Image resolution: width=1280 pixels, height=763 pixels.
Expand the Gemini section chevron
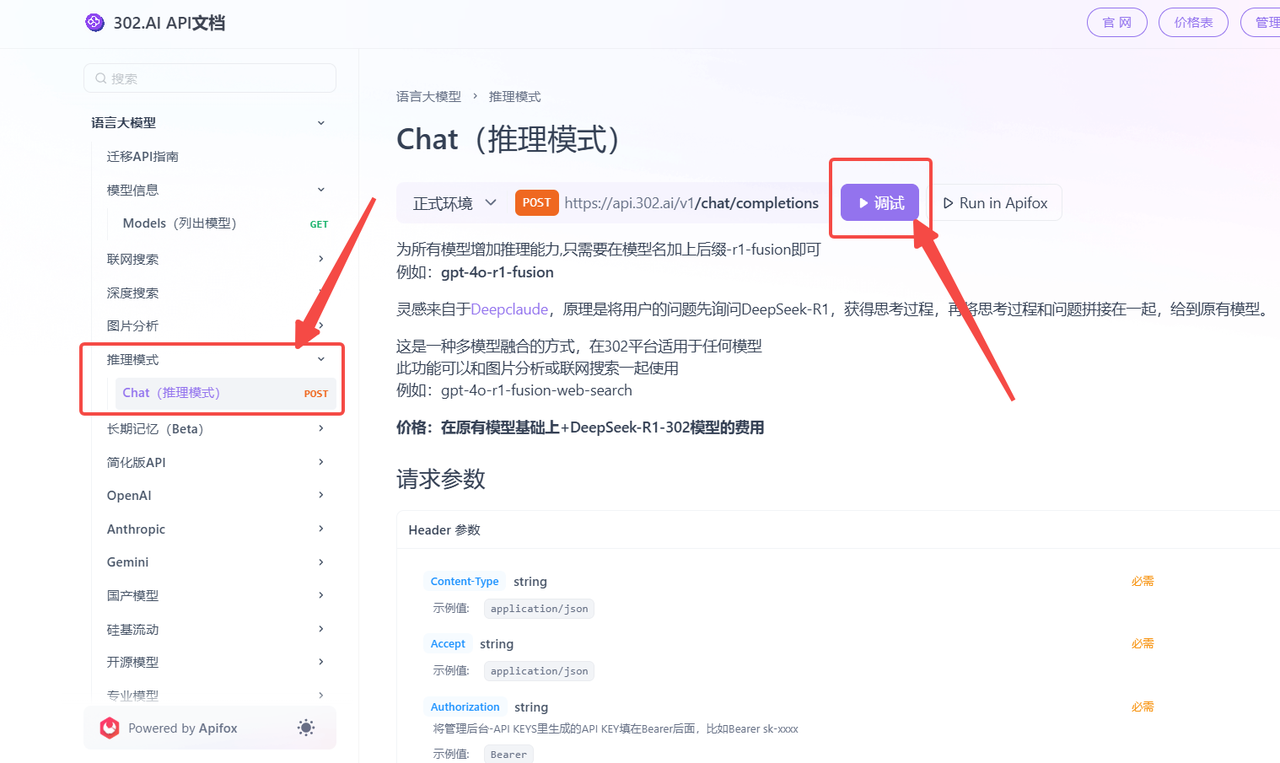click(x=321, y=562)
